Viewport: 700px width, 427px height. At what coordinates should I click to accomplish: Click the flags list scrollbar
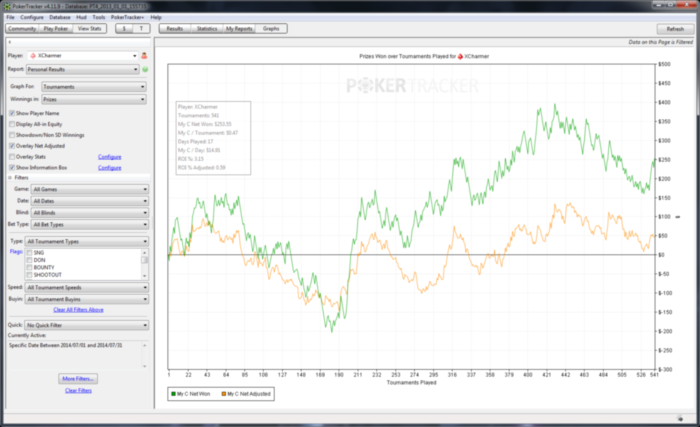point(144,264)
